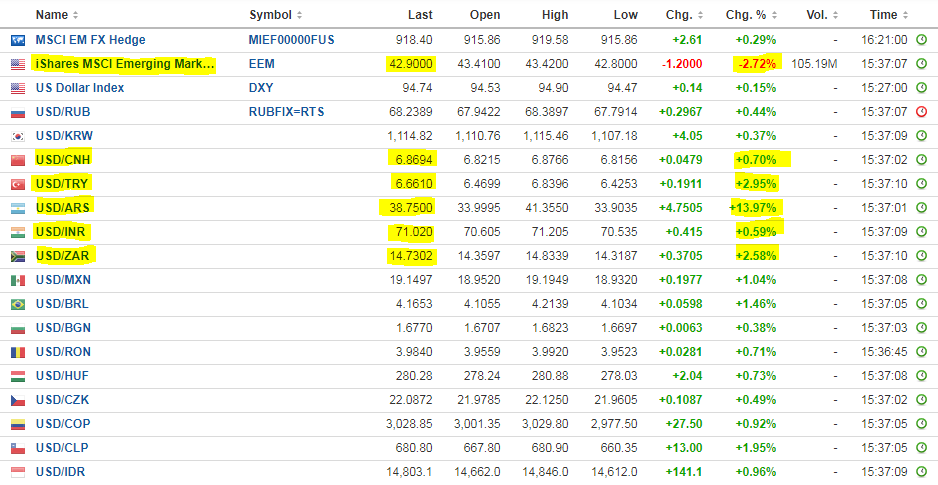Sort by the Chg. column header
The height and width of the screenshot is (485, 938).
pos(684,15)
